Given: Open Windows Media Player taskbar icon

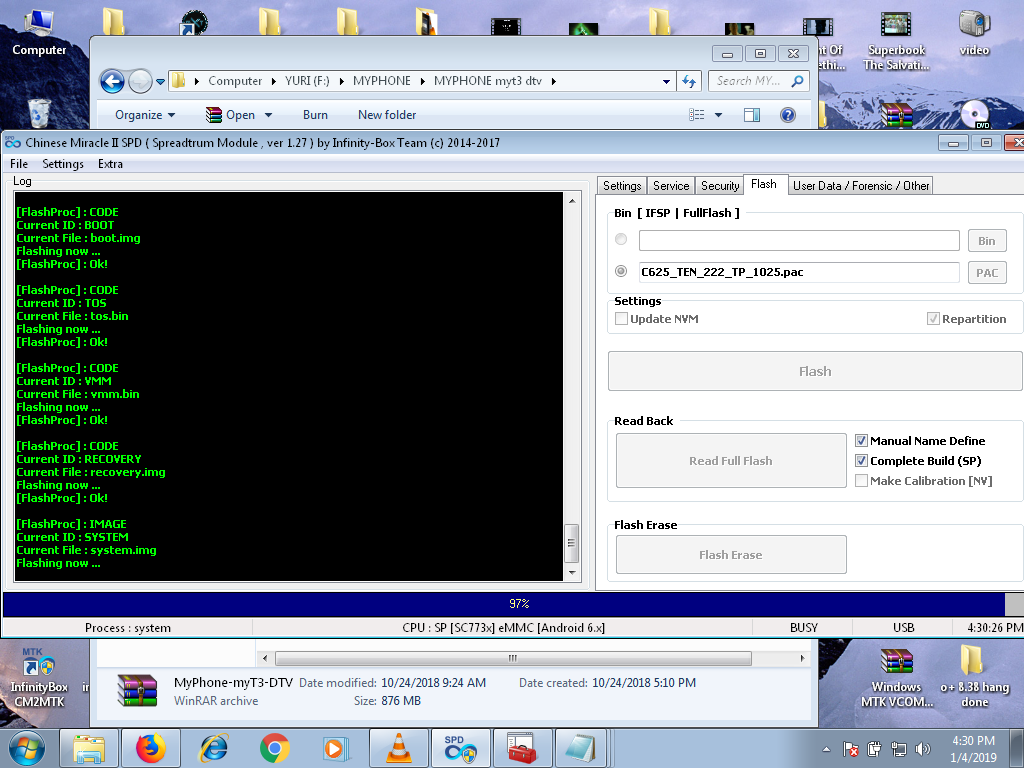Looking at the screenshot, I should pyautogui.click(x=336, y=748).
